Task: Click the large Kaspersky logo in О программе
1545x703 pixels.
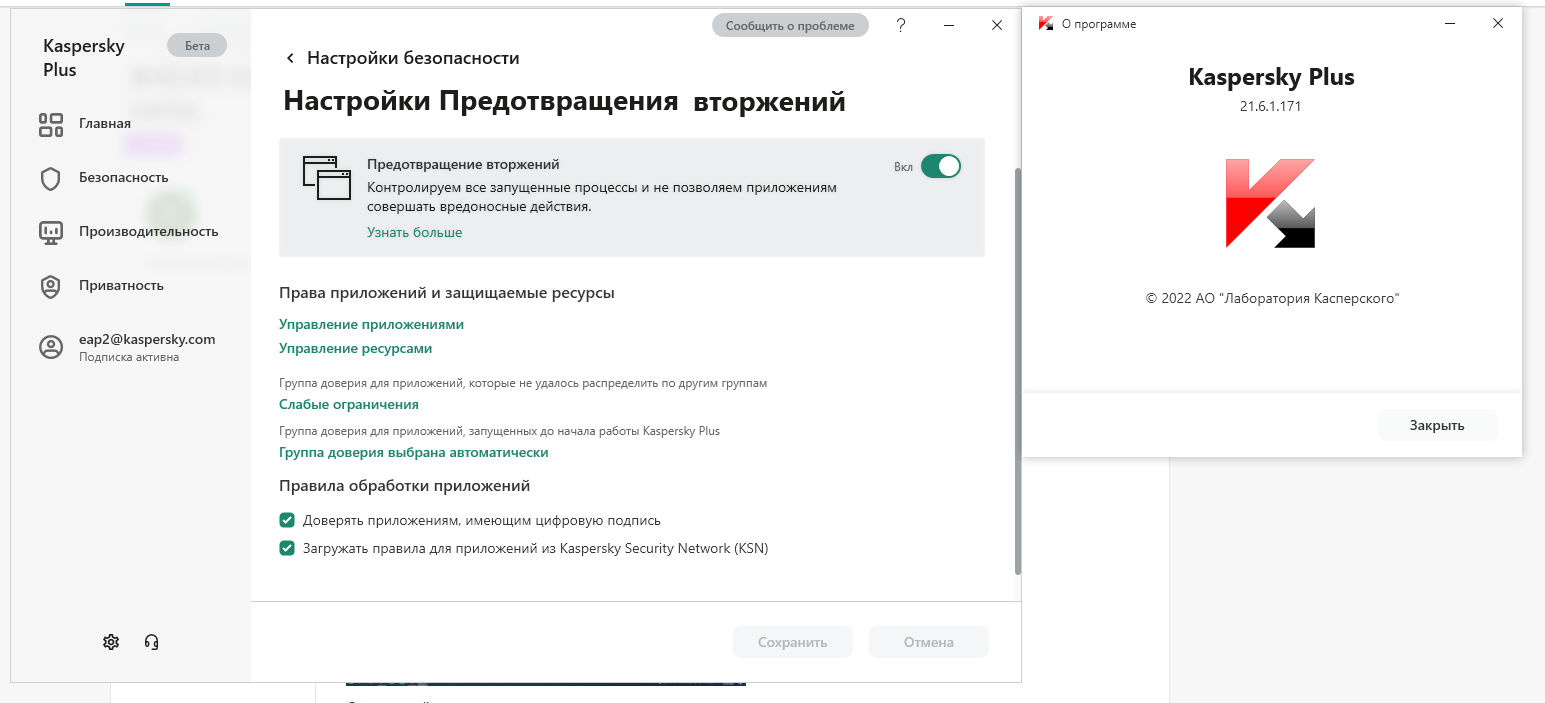Action: click(1270, 203)
